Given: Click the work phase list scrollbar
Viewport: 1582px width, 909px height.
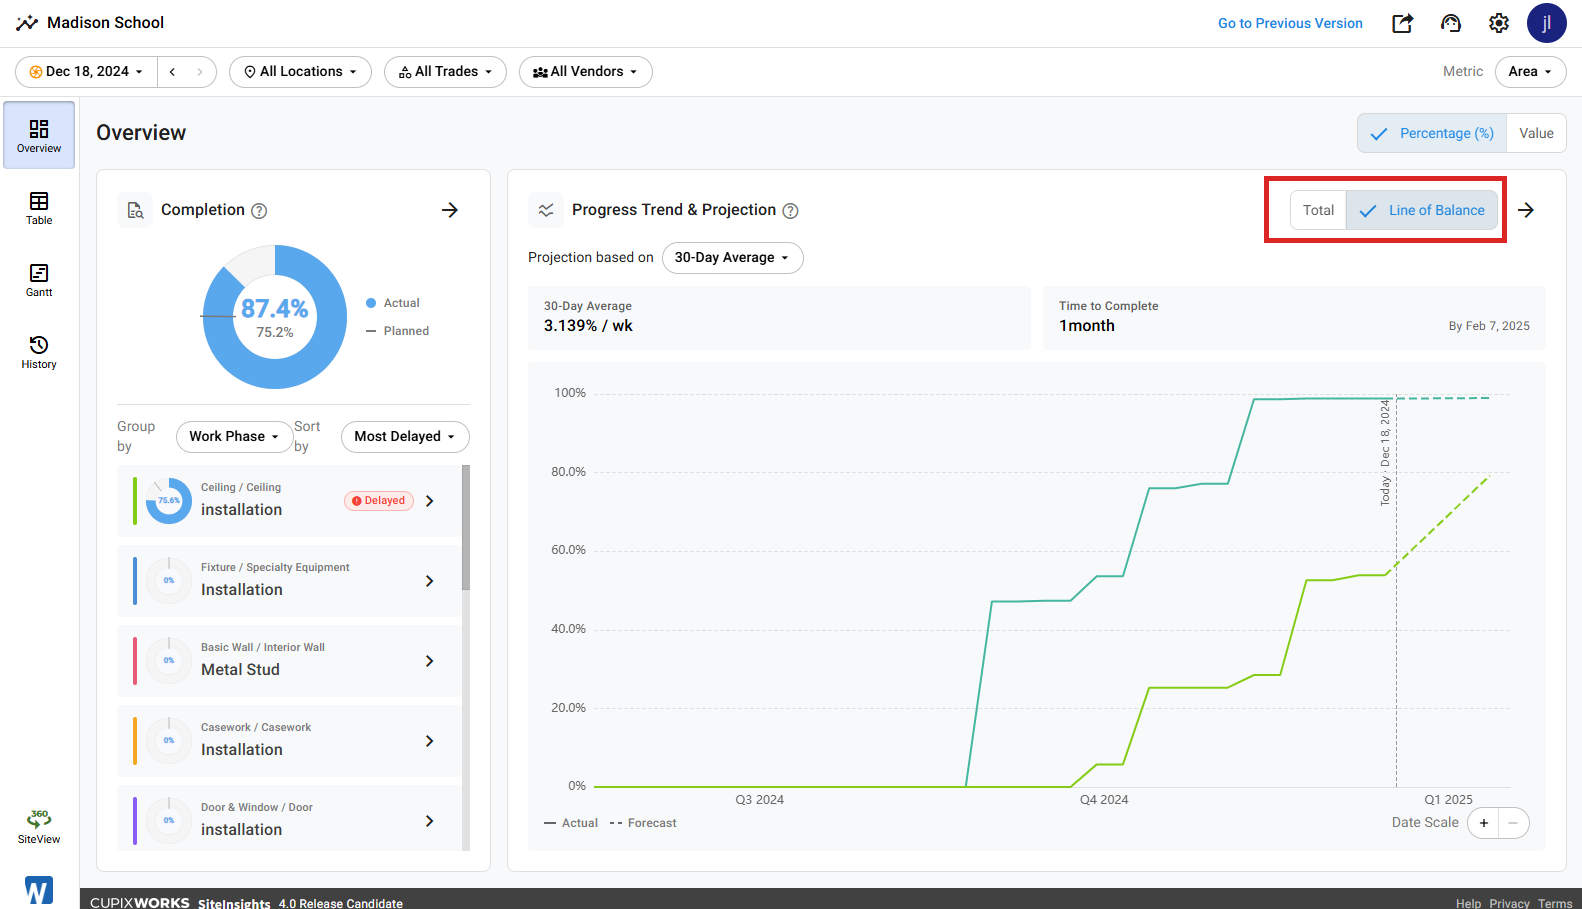Looking at the screenshot, I should [466, 527].
